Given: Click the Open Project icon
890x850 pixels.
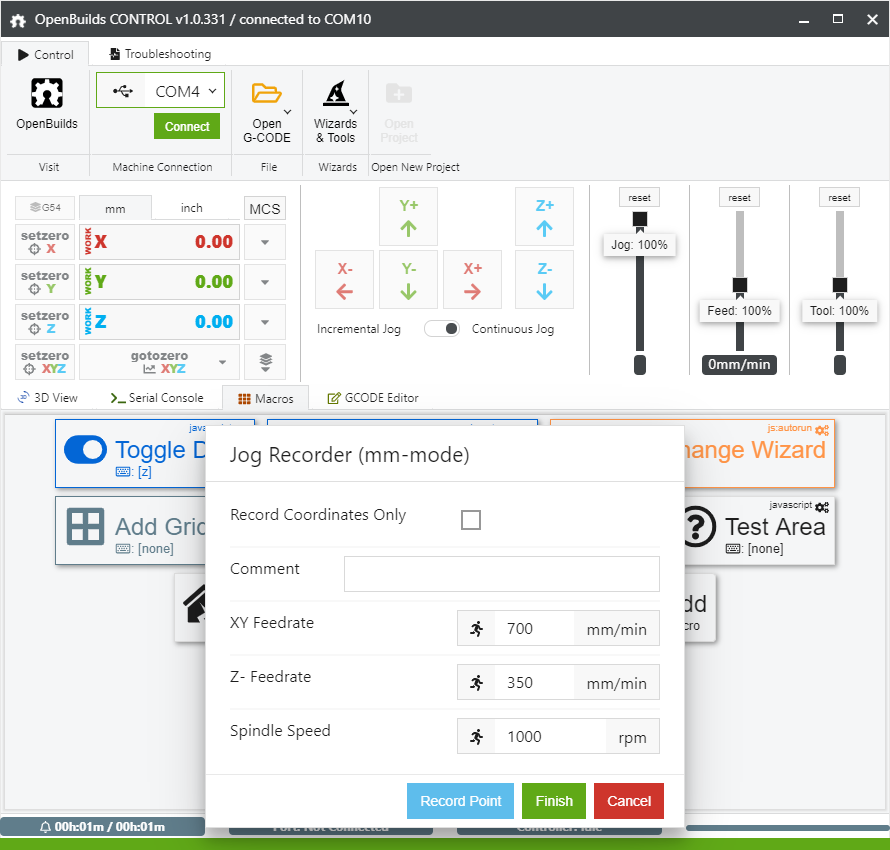Looking at the screenshot, I should click(x=399, y=93).
